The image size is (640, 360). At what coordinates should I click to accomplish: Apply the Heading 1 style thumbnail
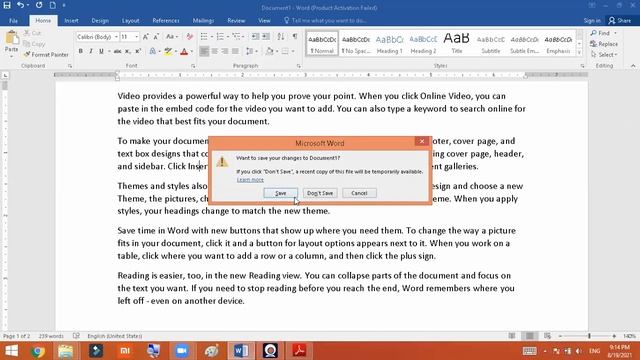[x=389, y=43]
